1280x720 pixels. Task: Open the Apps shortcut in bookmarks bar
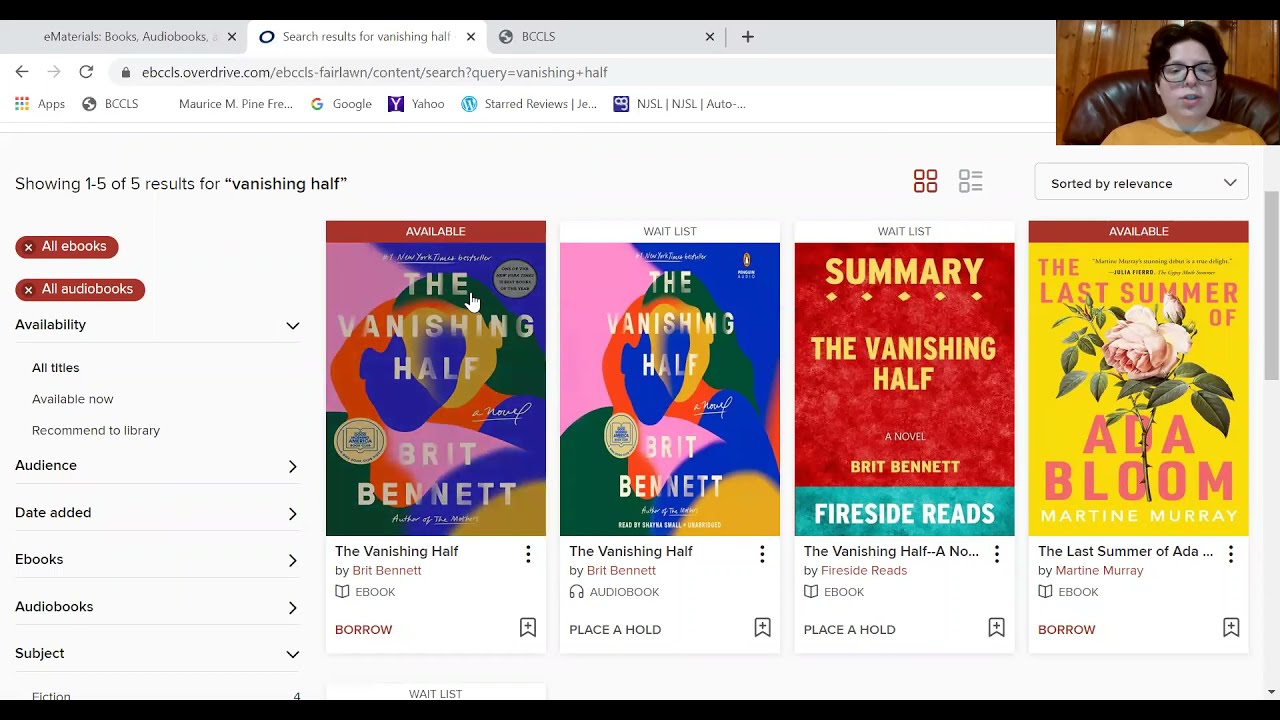(40, 104)
